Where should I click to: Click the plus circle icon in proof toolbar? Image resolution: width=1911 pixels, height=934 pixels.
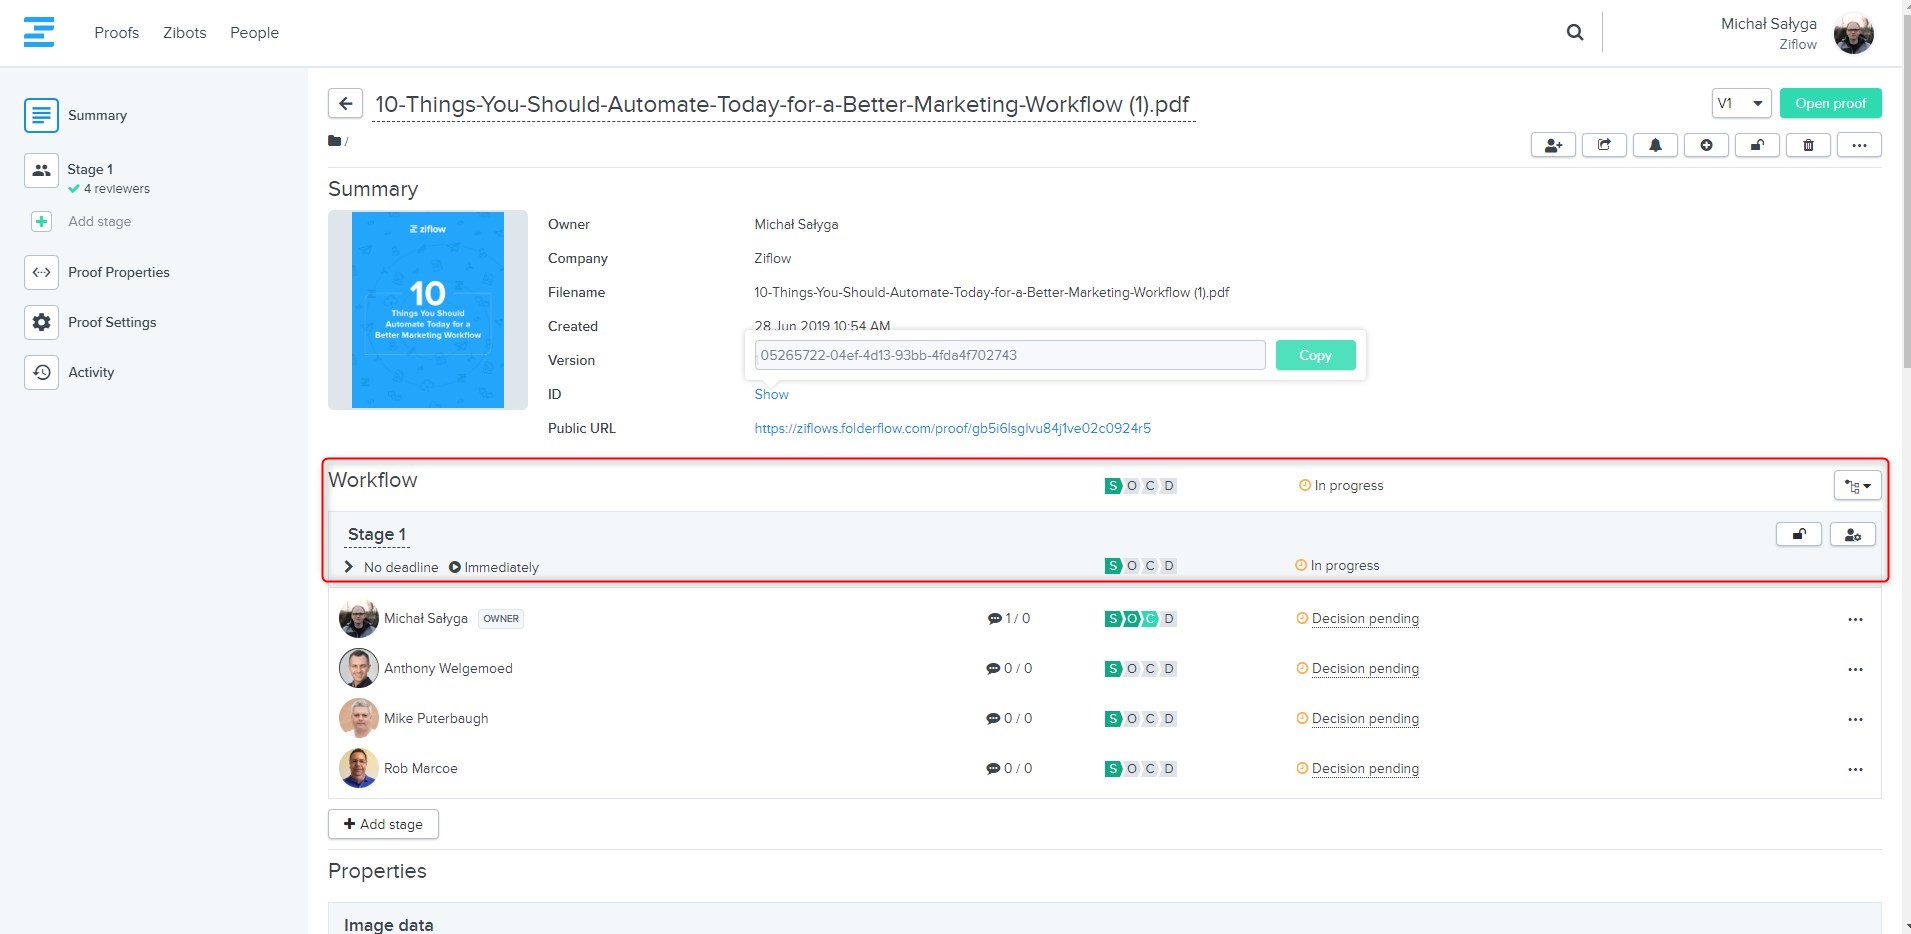1706,145
